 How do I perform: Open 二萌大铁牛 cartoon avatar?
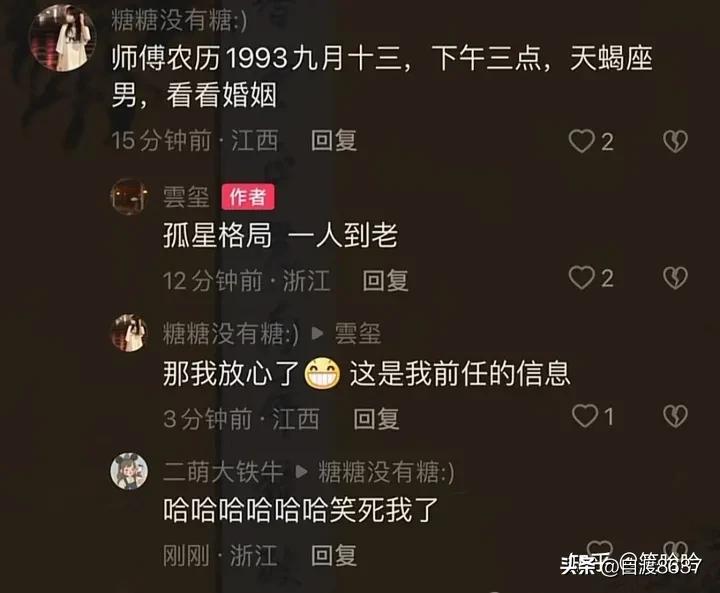pyautogui.click(x=129, y=471)
